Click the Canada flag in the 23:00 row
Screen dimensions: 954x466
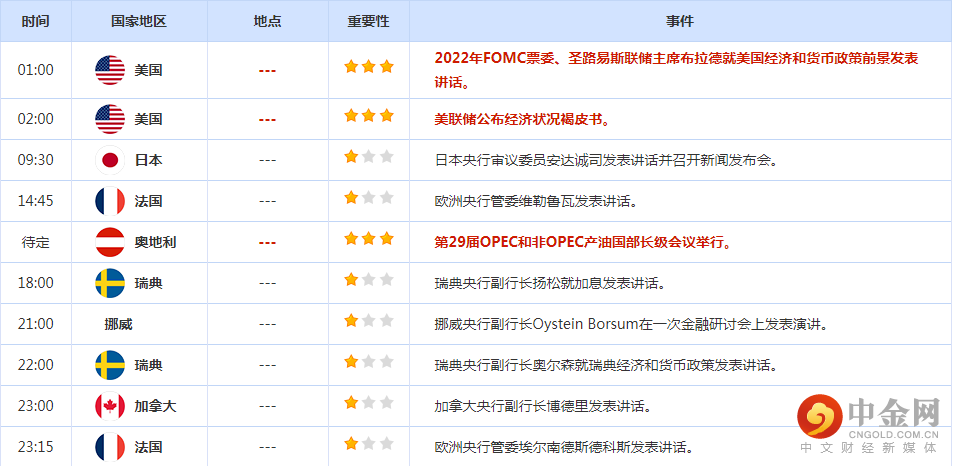coord(110,406)
